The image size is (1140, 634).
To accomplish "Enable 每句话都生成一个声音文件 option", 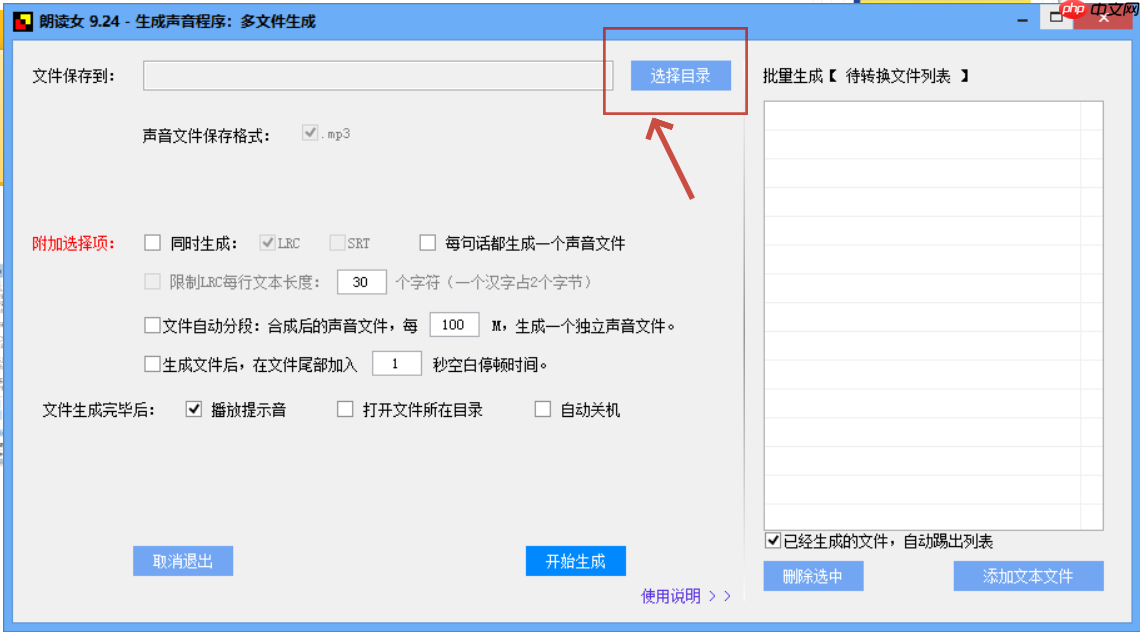I will [427, 242].
